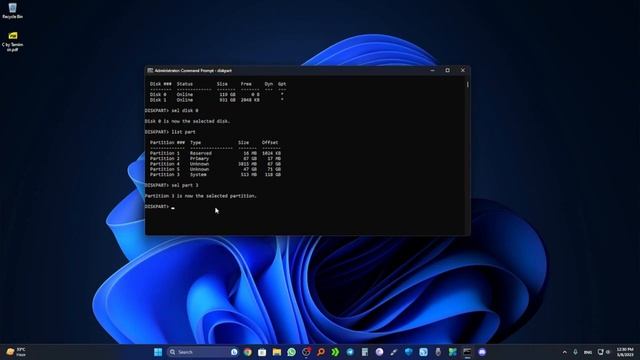Select the PDF file desktop icon

(x=13, y=42)
